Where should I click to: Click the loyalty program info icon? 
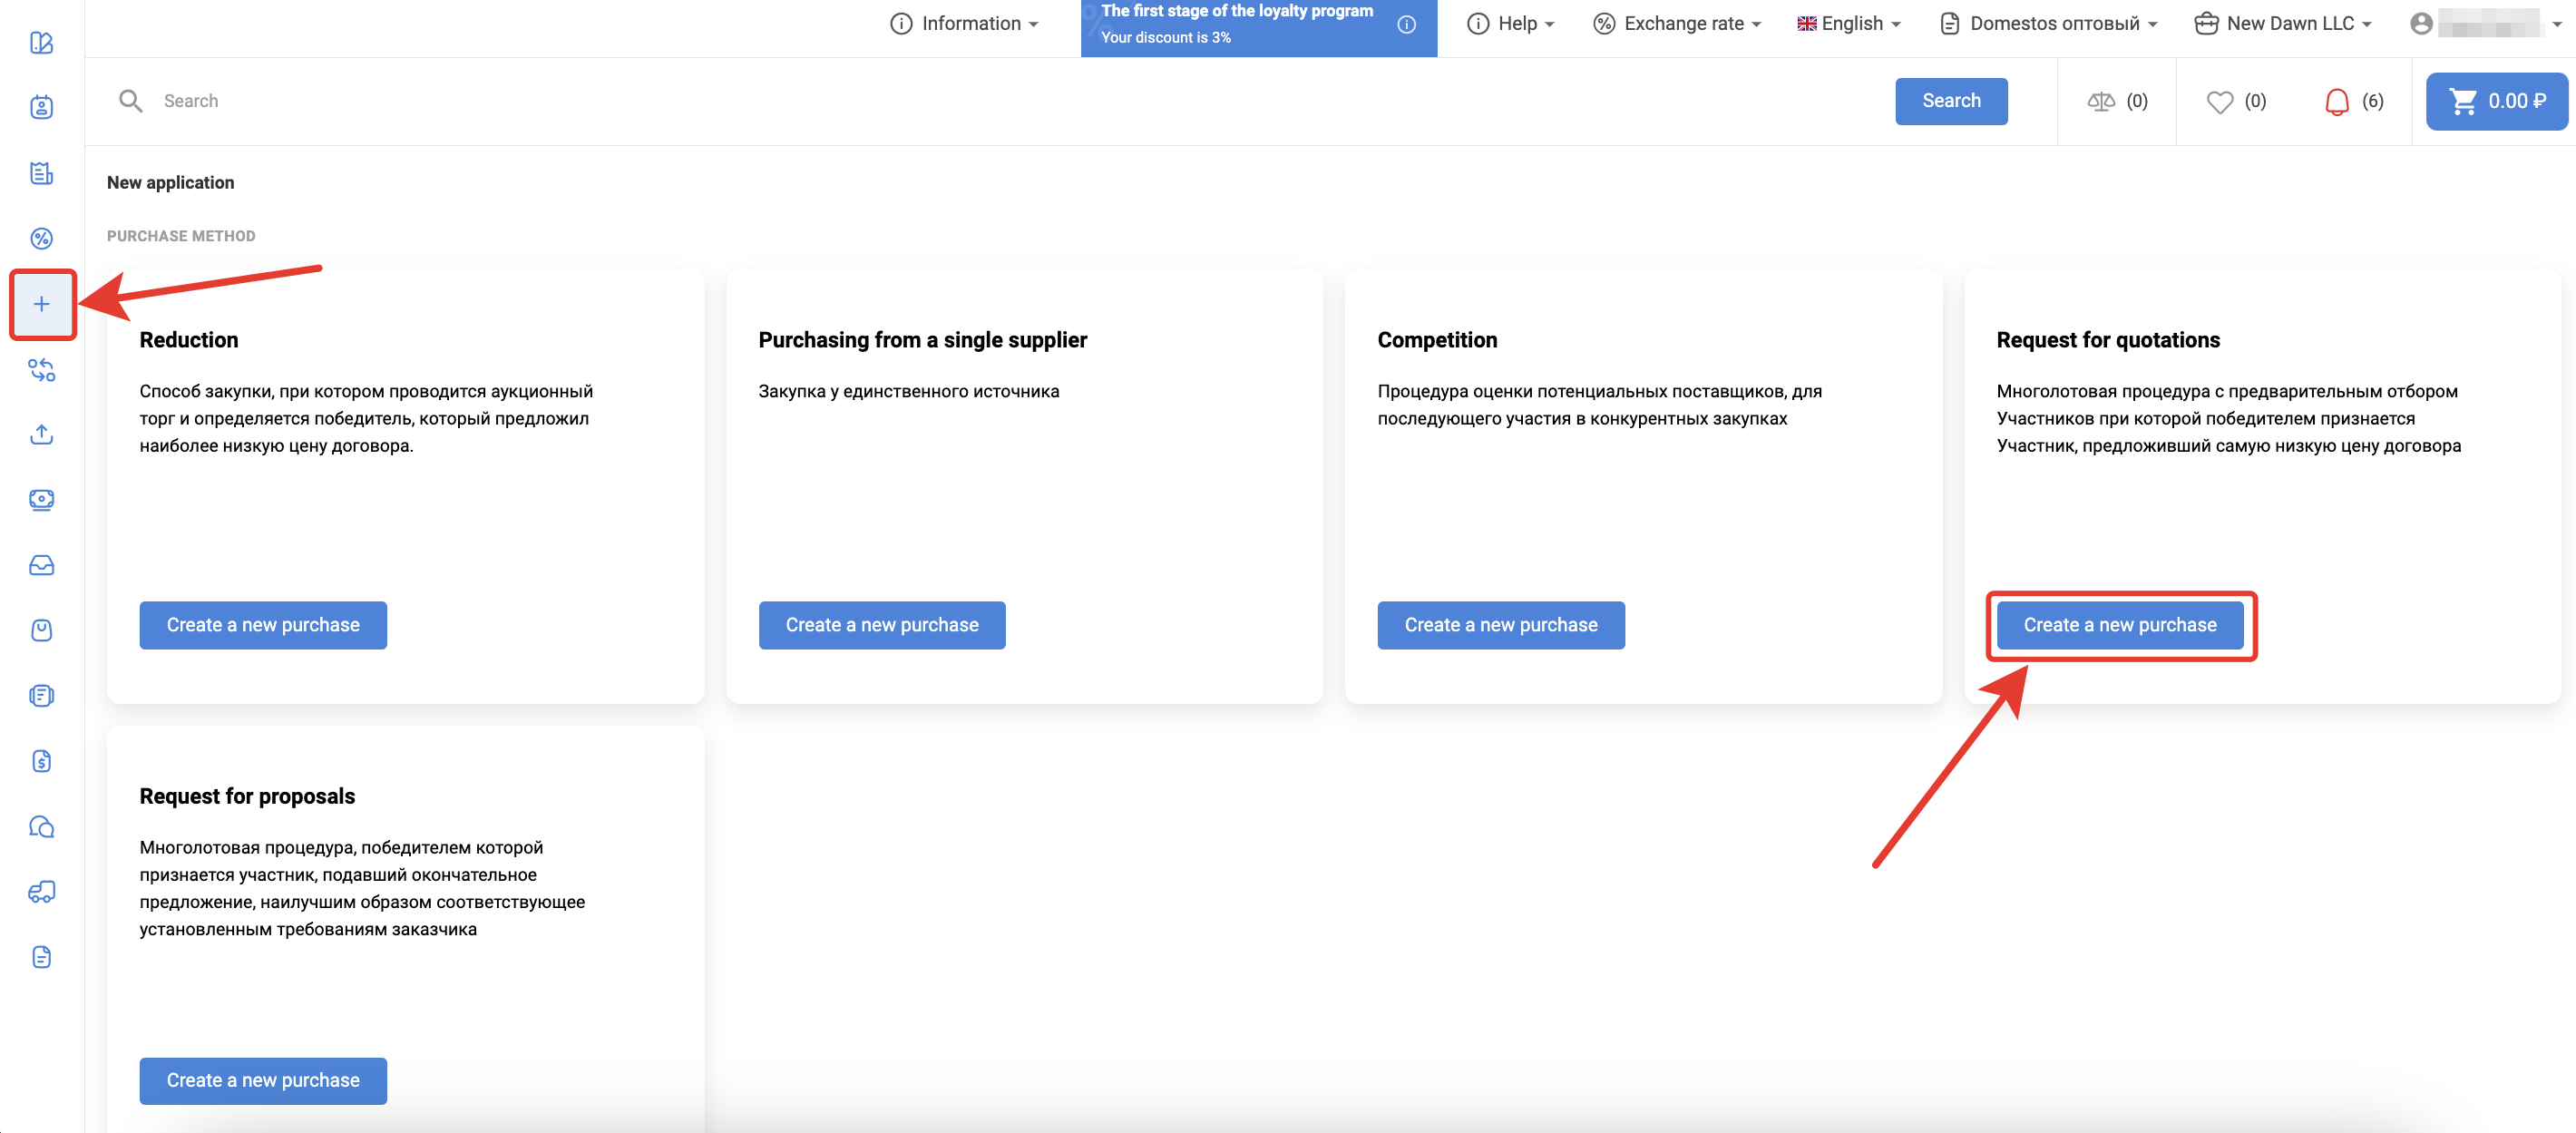click(x=1406, y=25)
